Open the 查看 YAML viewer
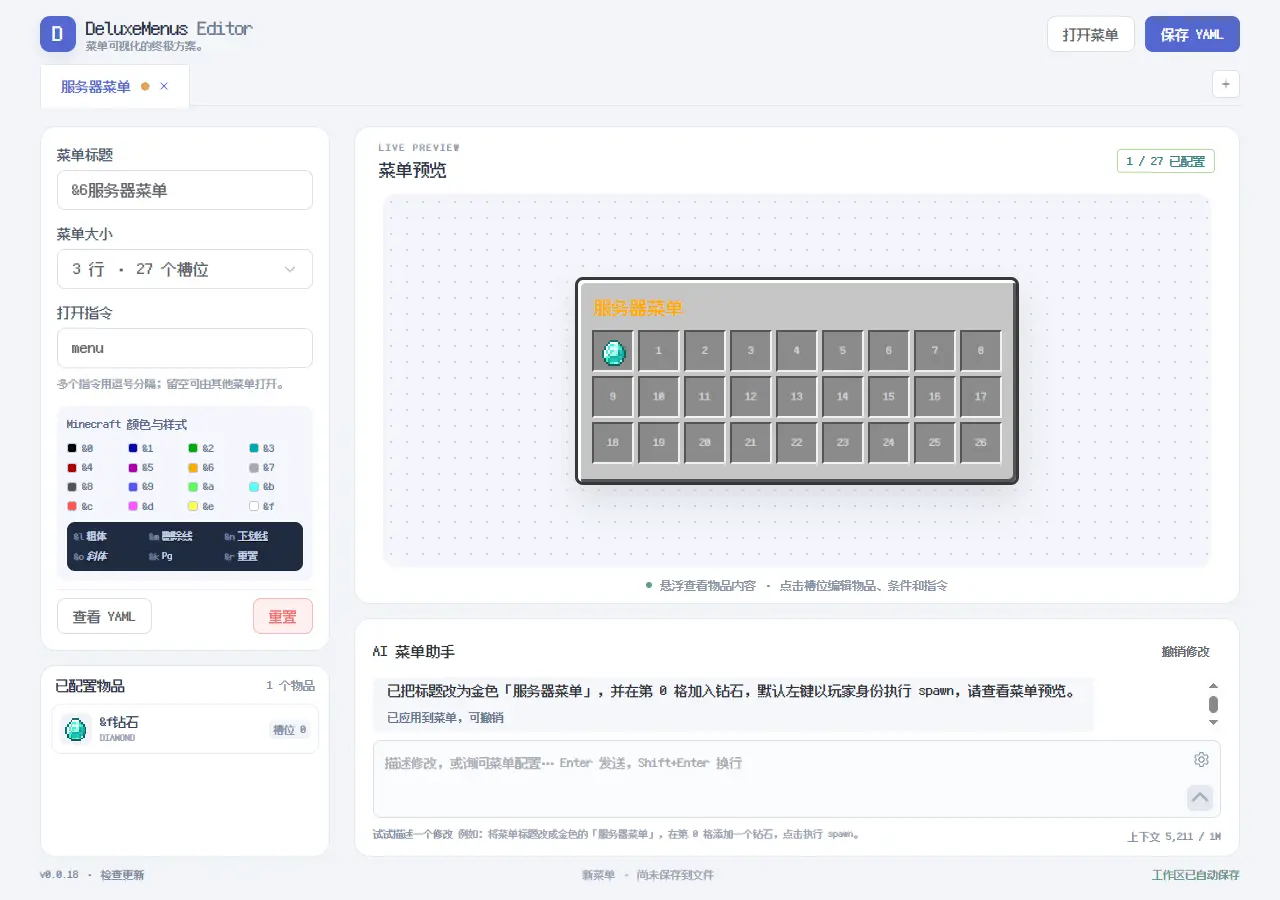 coord(104,616)
